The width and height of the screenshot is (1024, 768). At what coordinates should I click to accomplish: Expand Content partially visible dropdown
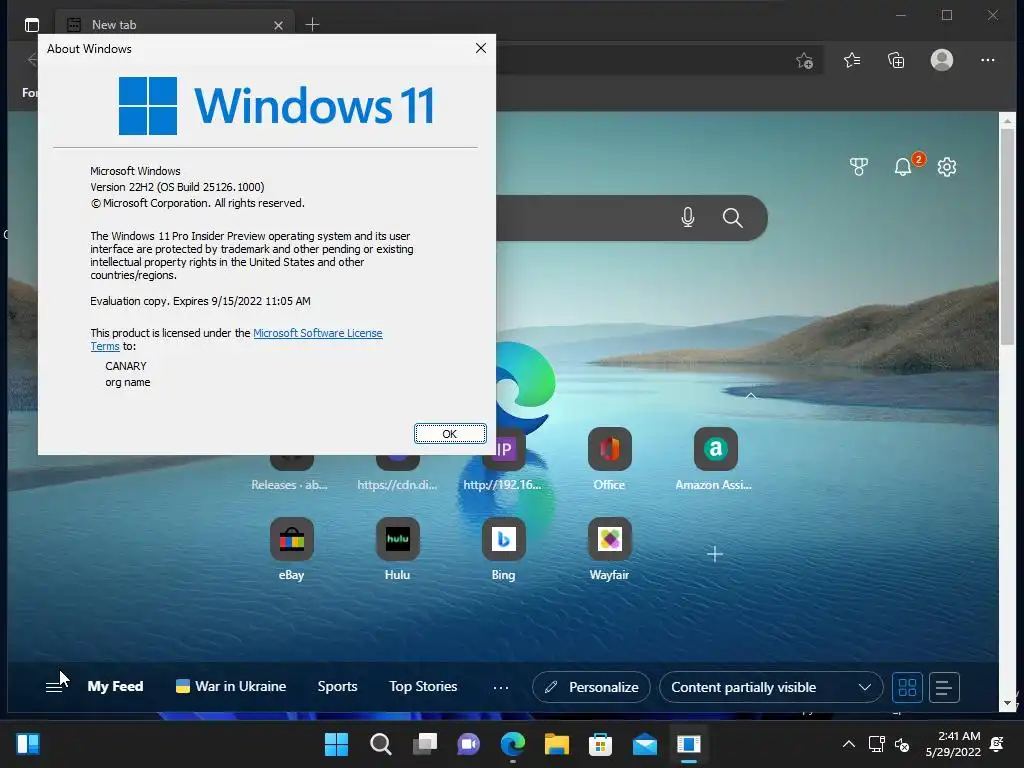pyautogui.click(x=771, y=687)
